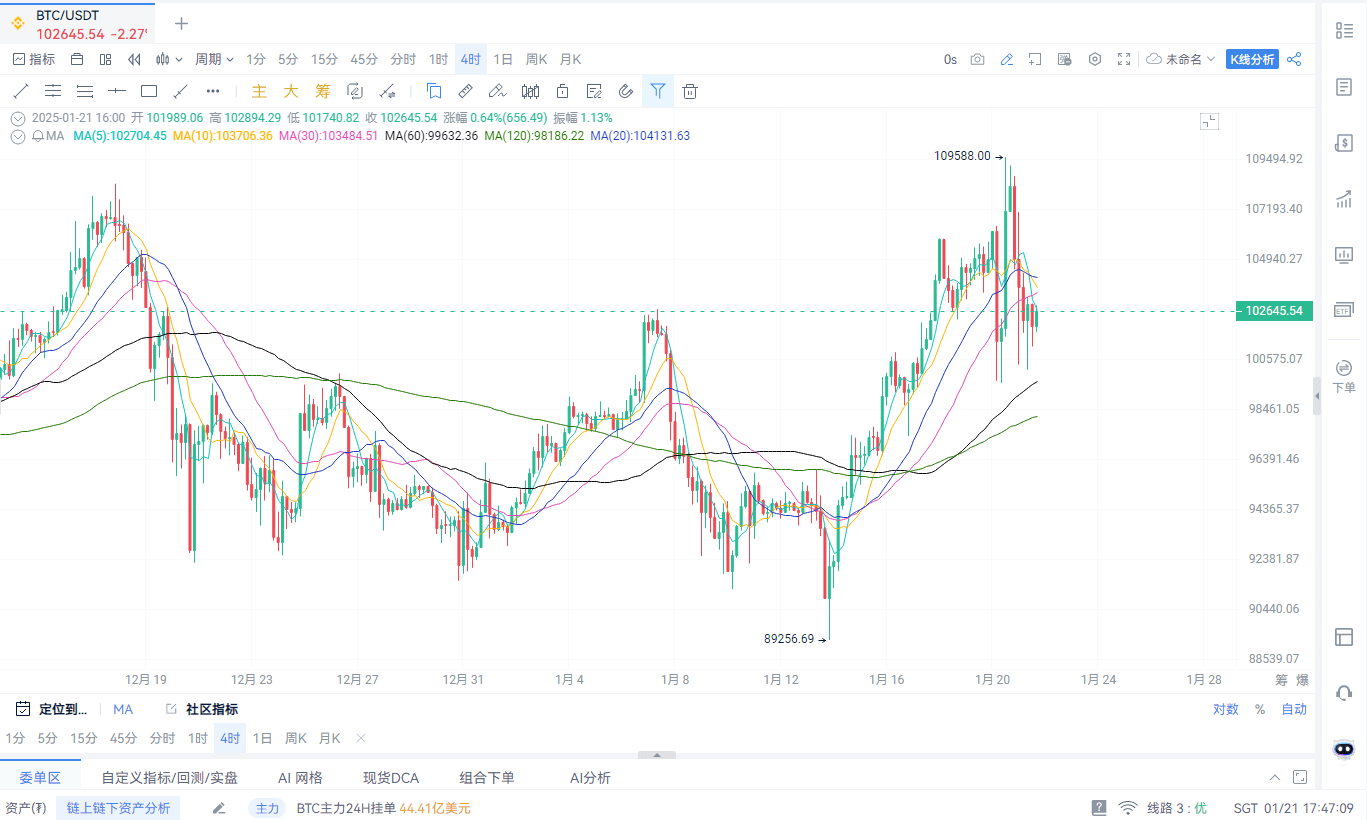The image size is (1367, 820).
Task: Open chart settings hexagon icon
Action: point(1095,60)
